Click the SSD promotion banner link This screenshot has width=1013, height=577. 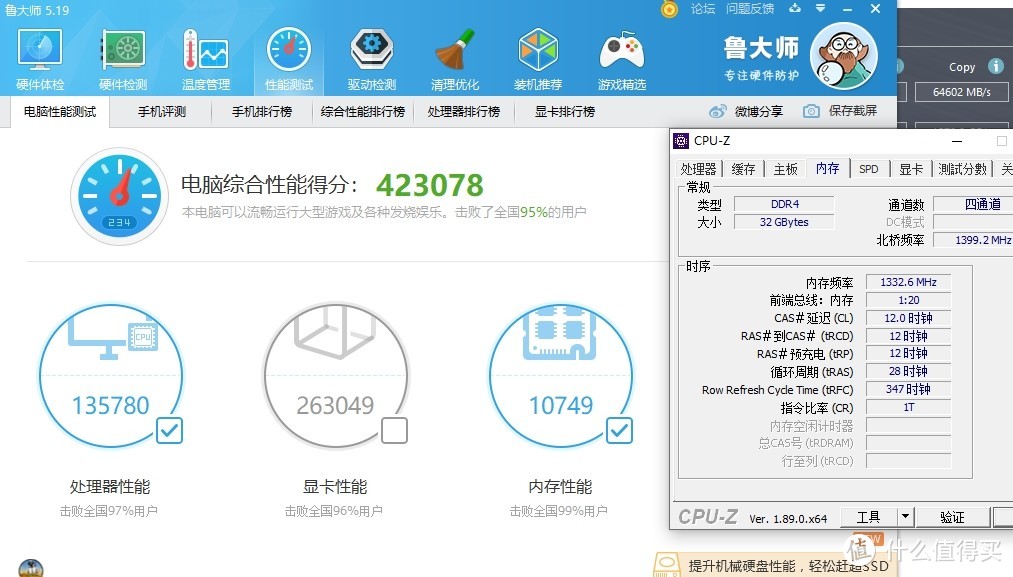pos(773,565)
